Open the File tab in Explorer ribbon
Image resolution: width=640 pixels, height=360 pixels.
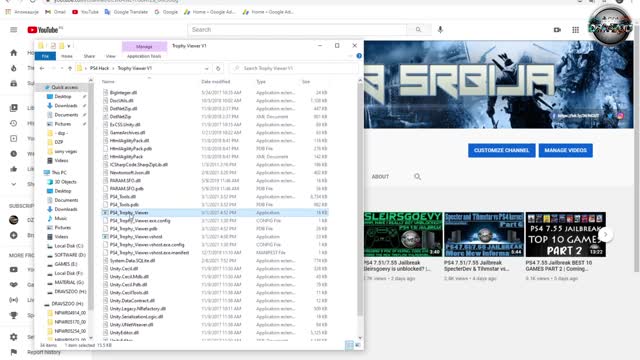(45, 56)
